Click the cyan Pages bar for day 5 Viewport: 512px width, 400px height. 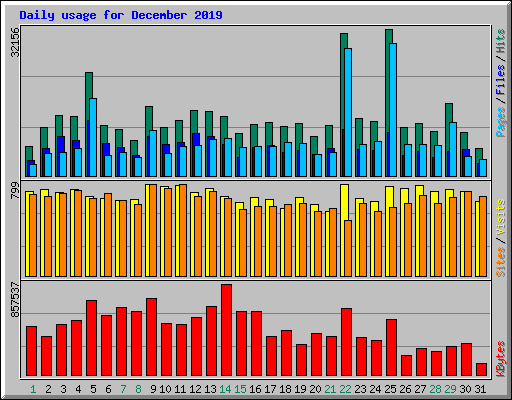93,137
